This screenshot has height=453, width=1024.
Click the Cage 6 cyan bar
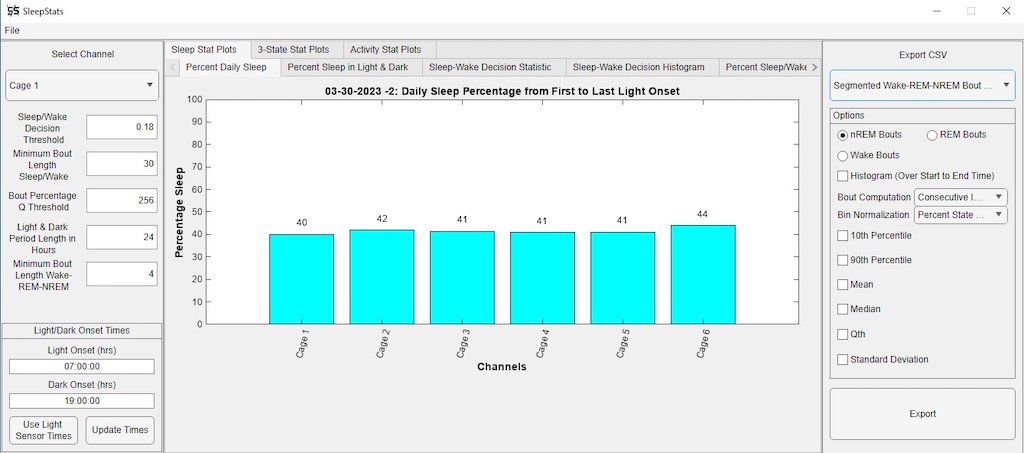pos(703,275)
